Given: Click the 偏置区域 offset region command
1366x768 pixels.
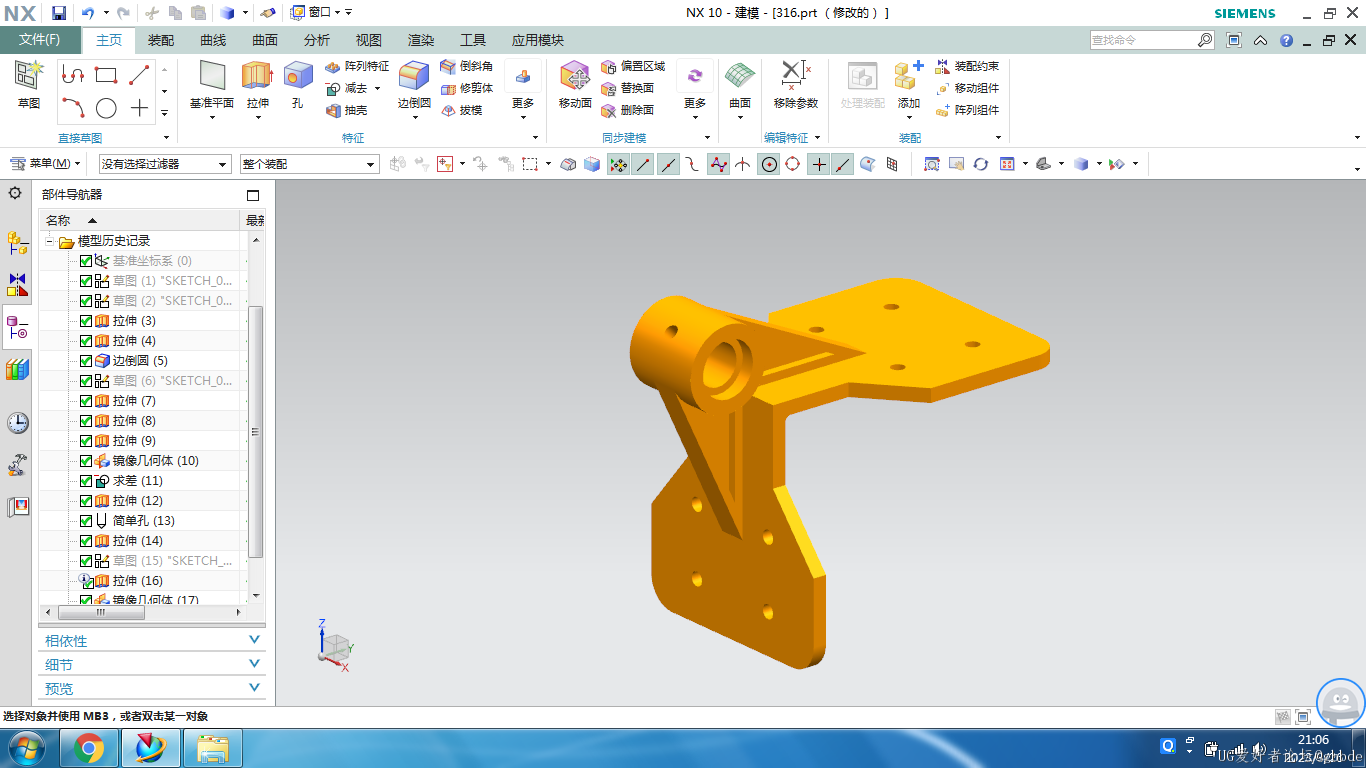Looking at the screenshot, I should pos(633,66).
